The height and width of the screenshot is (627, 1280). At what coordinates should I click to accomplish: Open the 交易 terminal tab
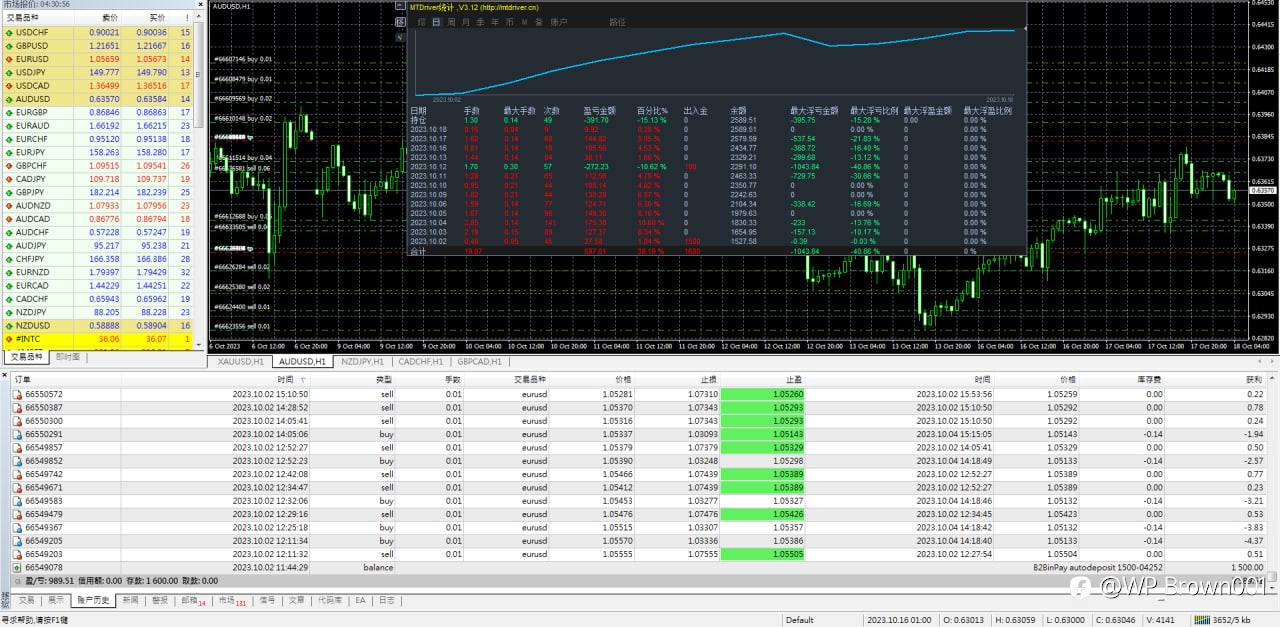pyautogui.click(x=27, y=600)
